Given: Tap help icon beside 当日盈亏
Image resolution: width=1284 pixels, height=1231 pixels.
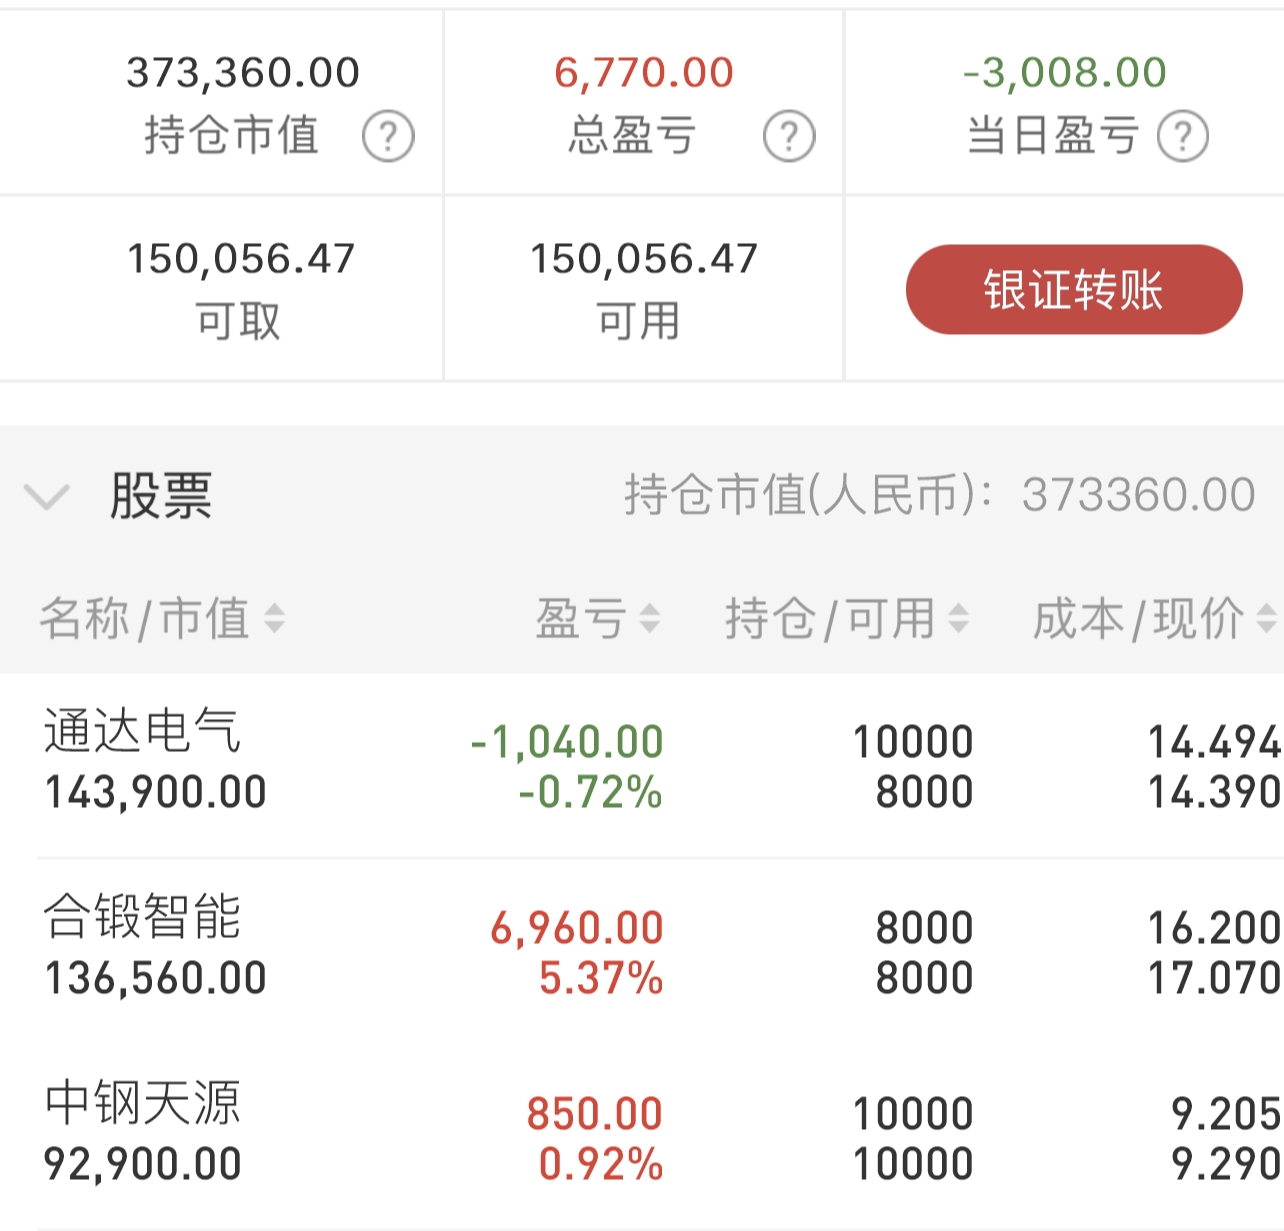Looking at the screenshot, I should [x=1183, y=136].
